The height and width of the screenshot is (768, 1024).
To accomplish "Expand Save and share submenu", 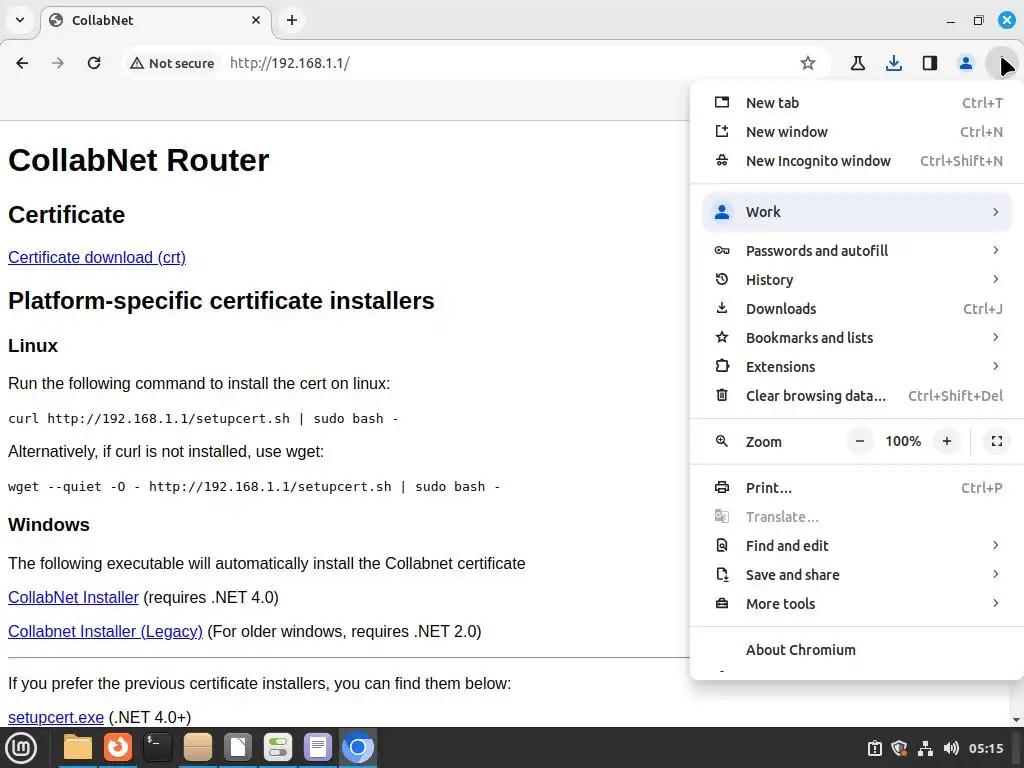I will coord(857,575).
